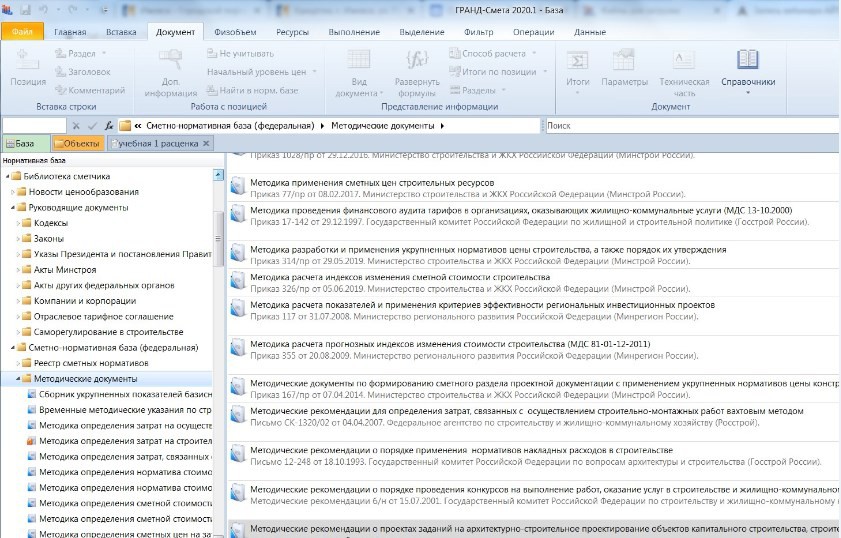Toggle the Не учитывать option
The width and height of the screenshot is (841, 538).
coord(240,54)
